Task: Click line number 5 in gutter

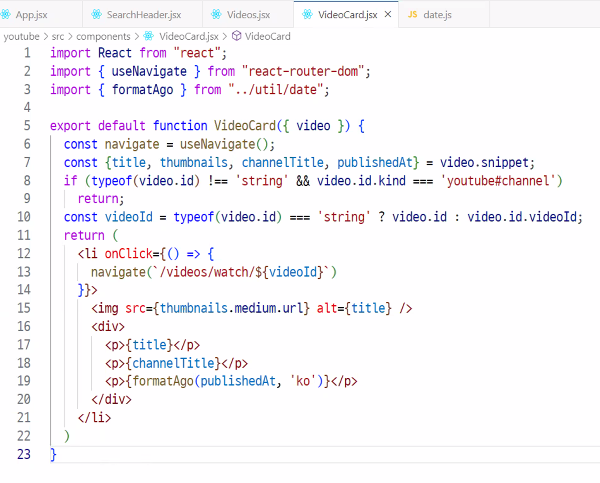Action: click(x=27, y=126)
